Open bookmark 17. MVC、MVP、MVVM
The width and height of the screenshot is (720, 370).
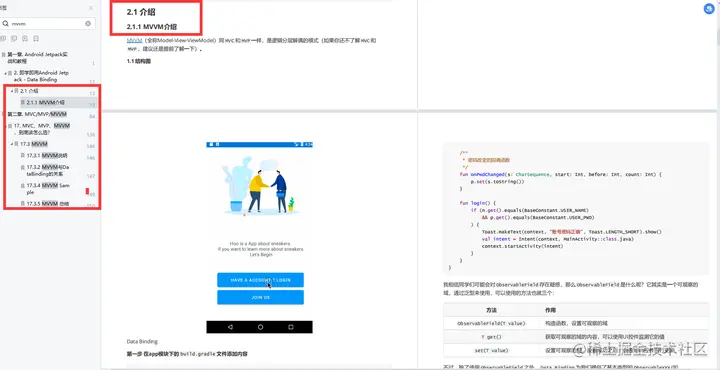click(41, 129)
